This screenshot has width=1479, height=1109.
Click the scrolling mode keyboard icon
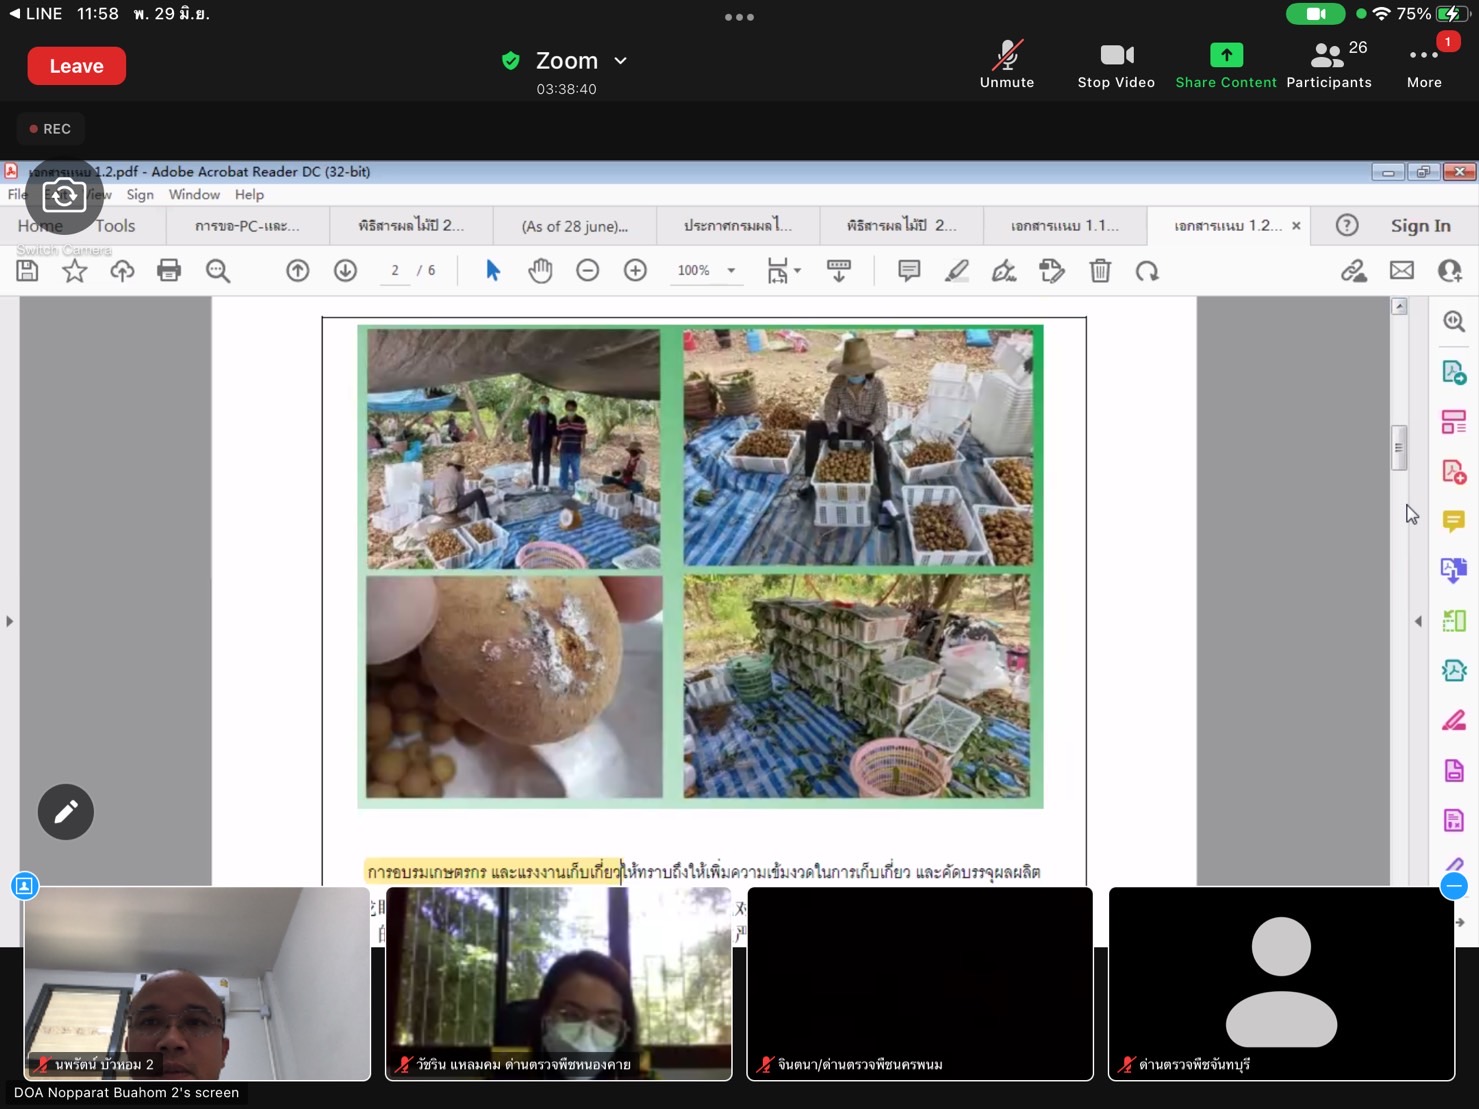point(839,271)
